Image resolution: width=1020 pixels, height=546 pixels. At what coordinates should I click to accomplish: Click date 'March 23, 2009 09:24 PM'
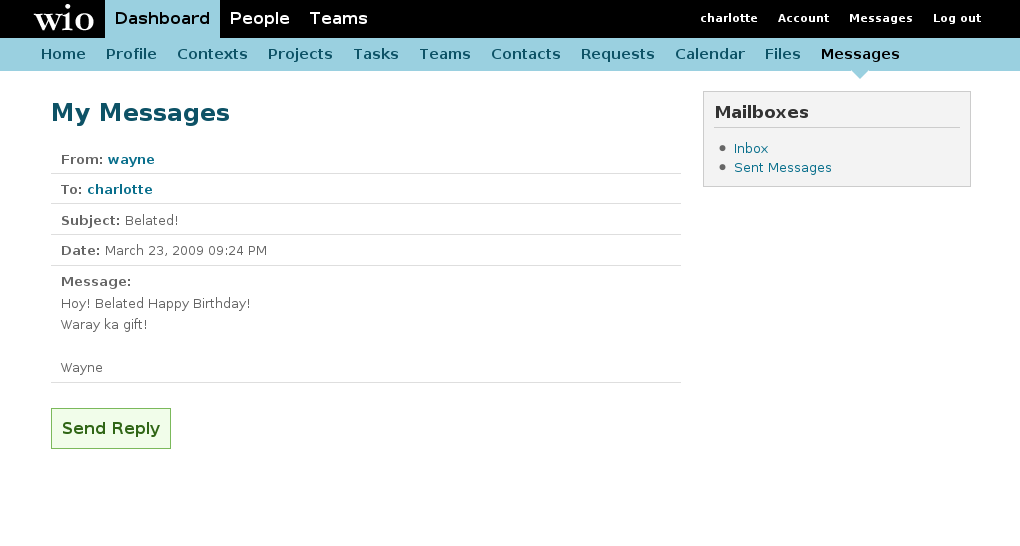pyautogui.click(x=185, y=251)
